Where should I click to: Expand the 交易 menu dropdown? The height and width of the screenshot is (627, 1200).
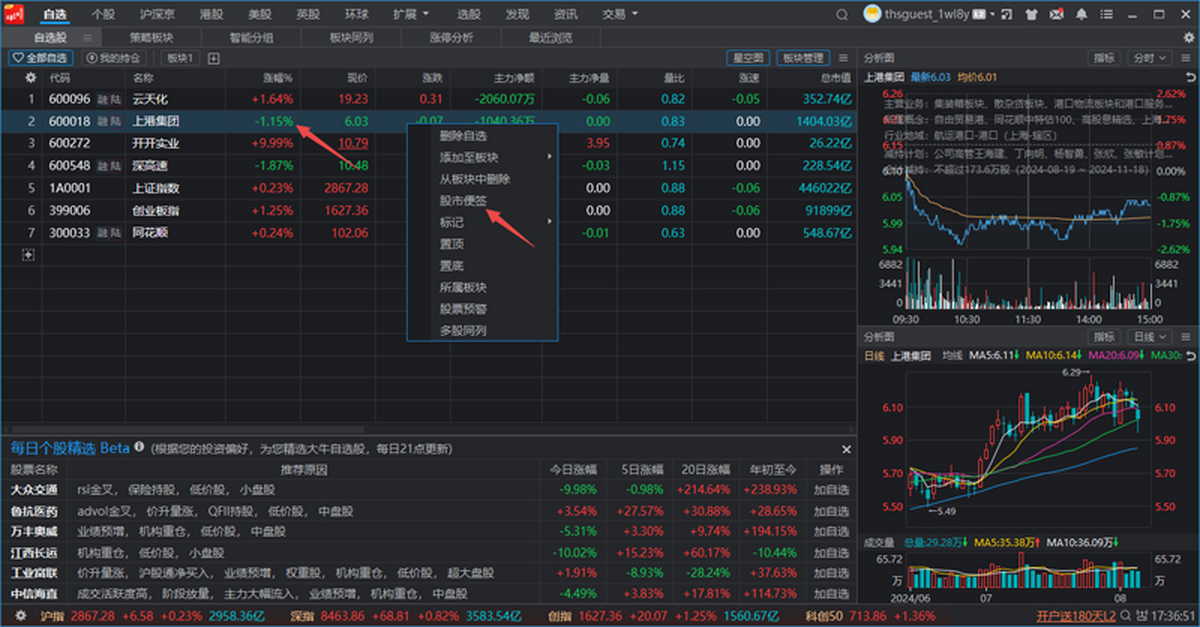(x=635, y=15)
